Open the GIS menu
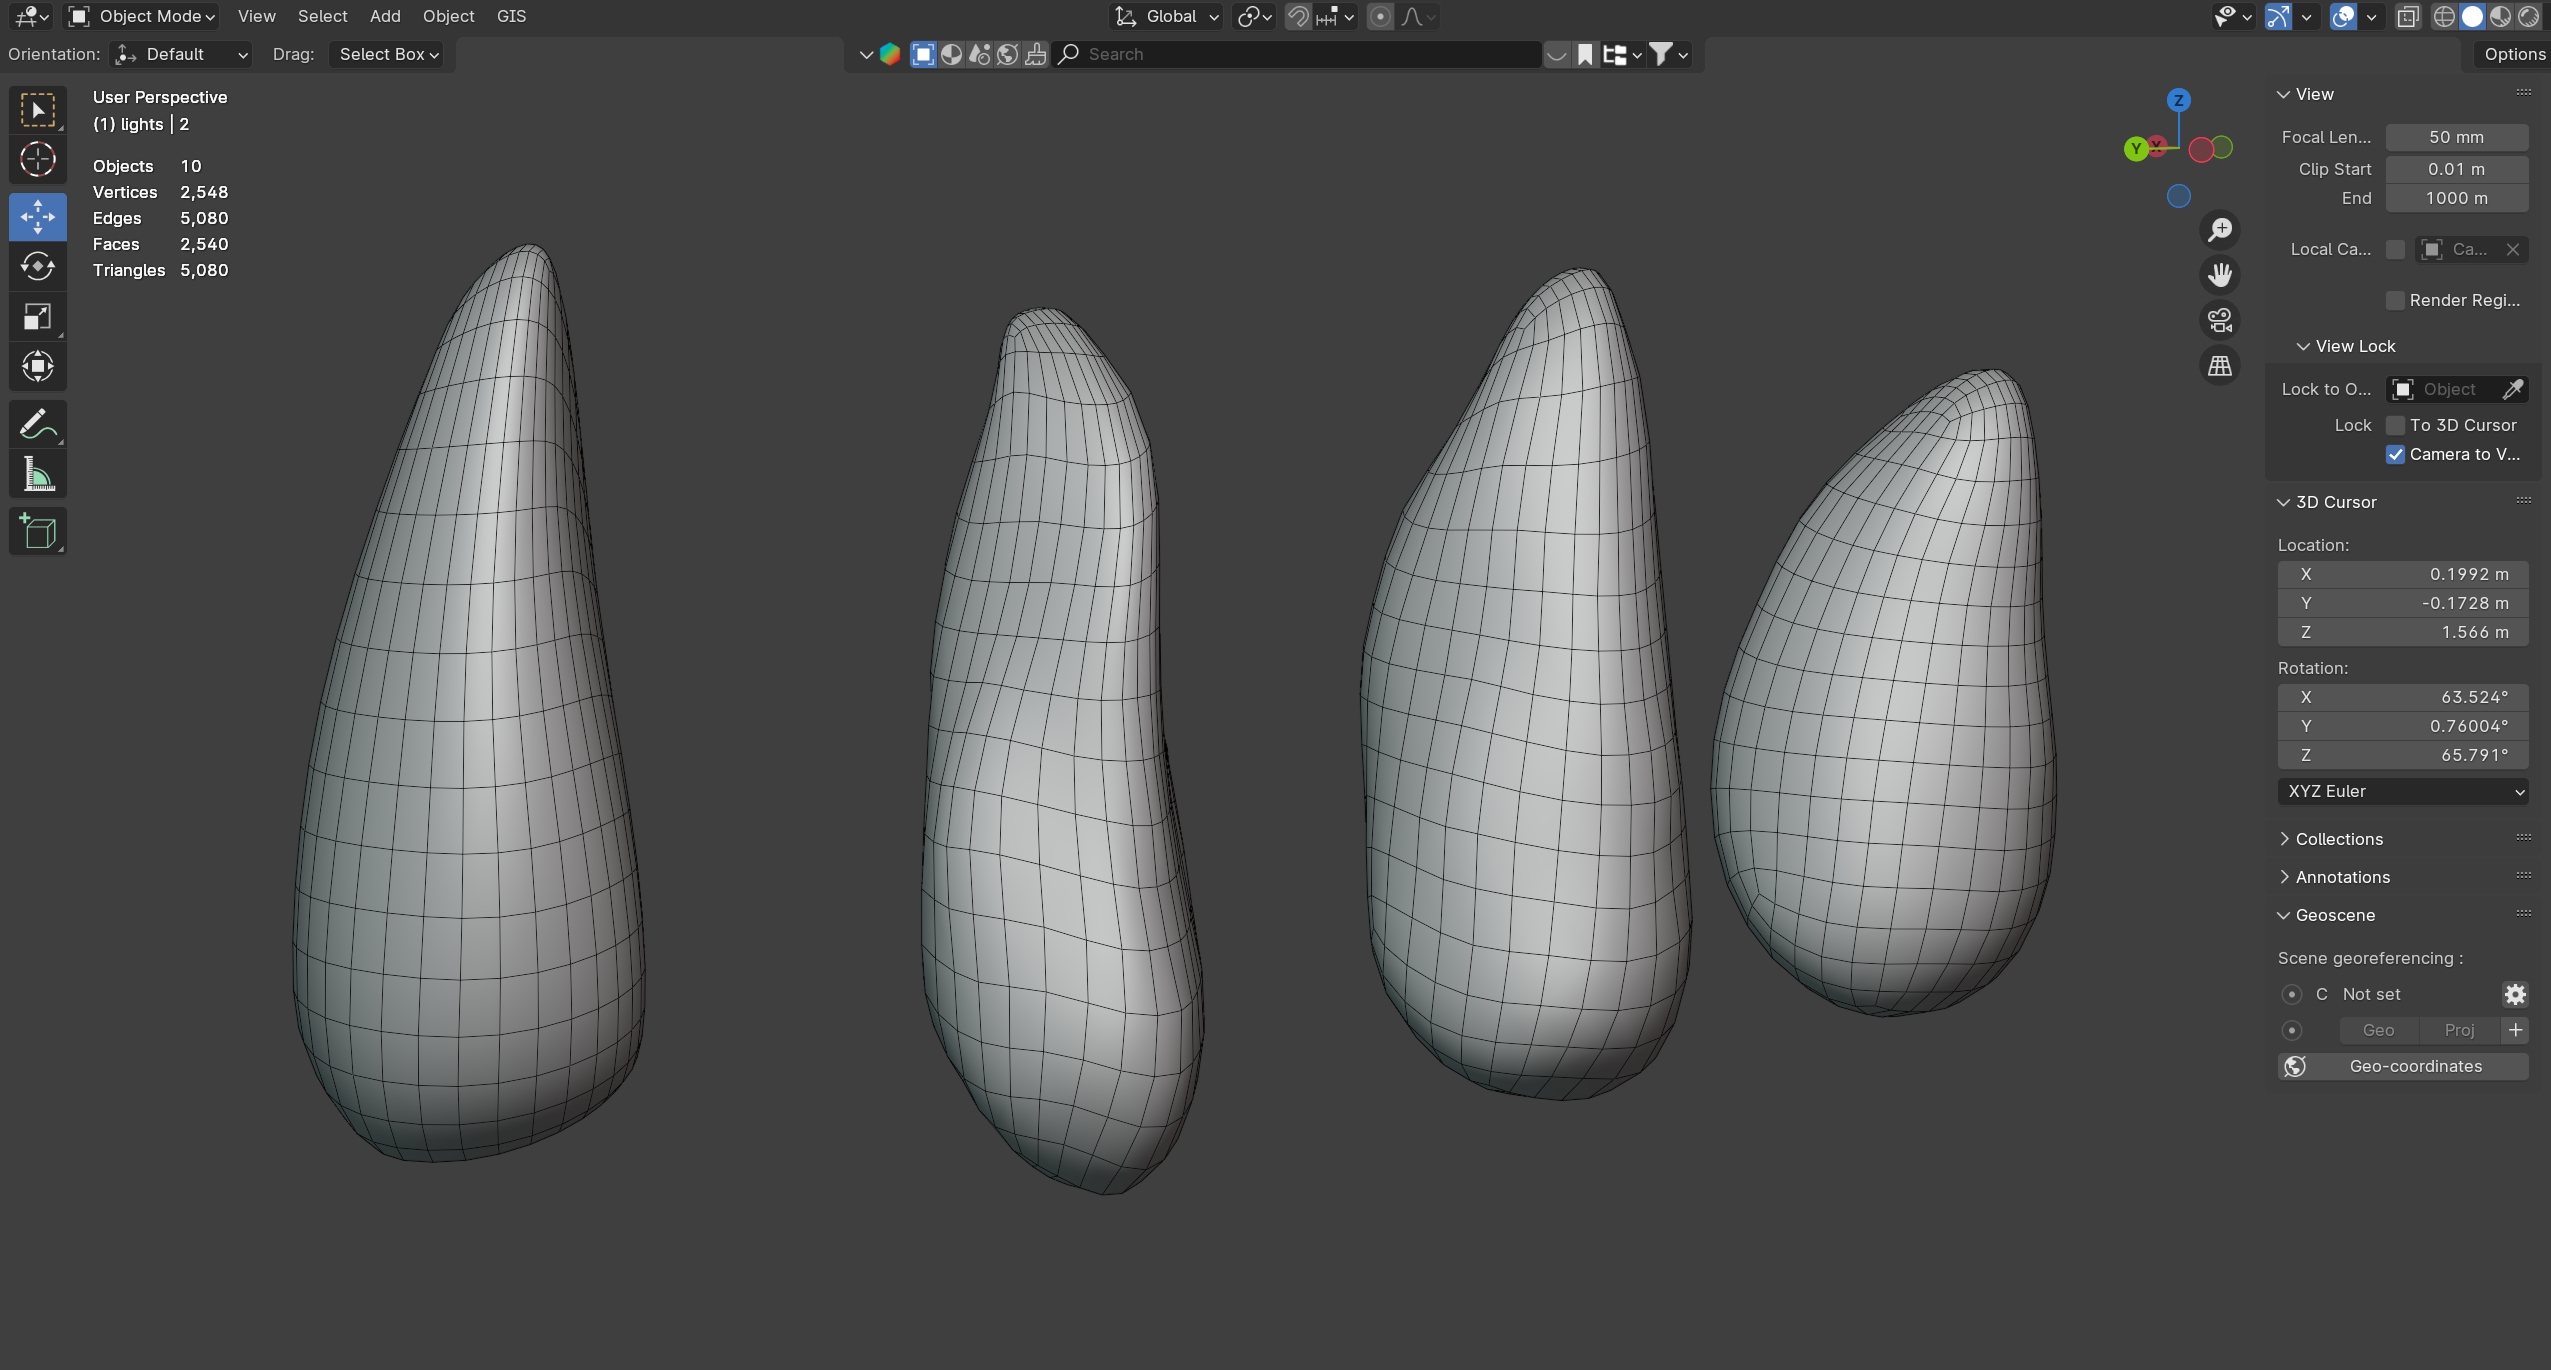The height and width of the screenshot is (1370, 2551). (x=511, y=16)
